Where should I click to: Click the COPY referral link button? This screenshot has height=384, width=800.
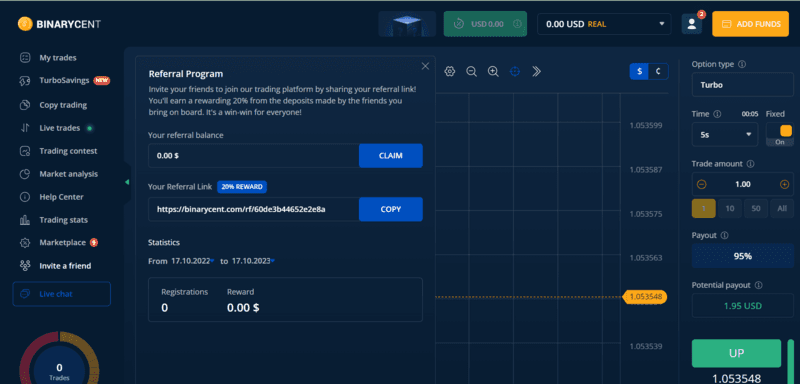391,209
